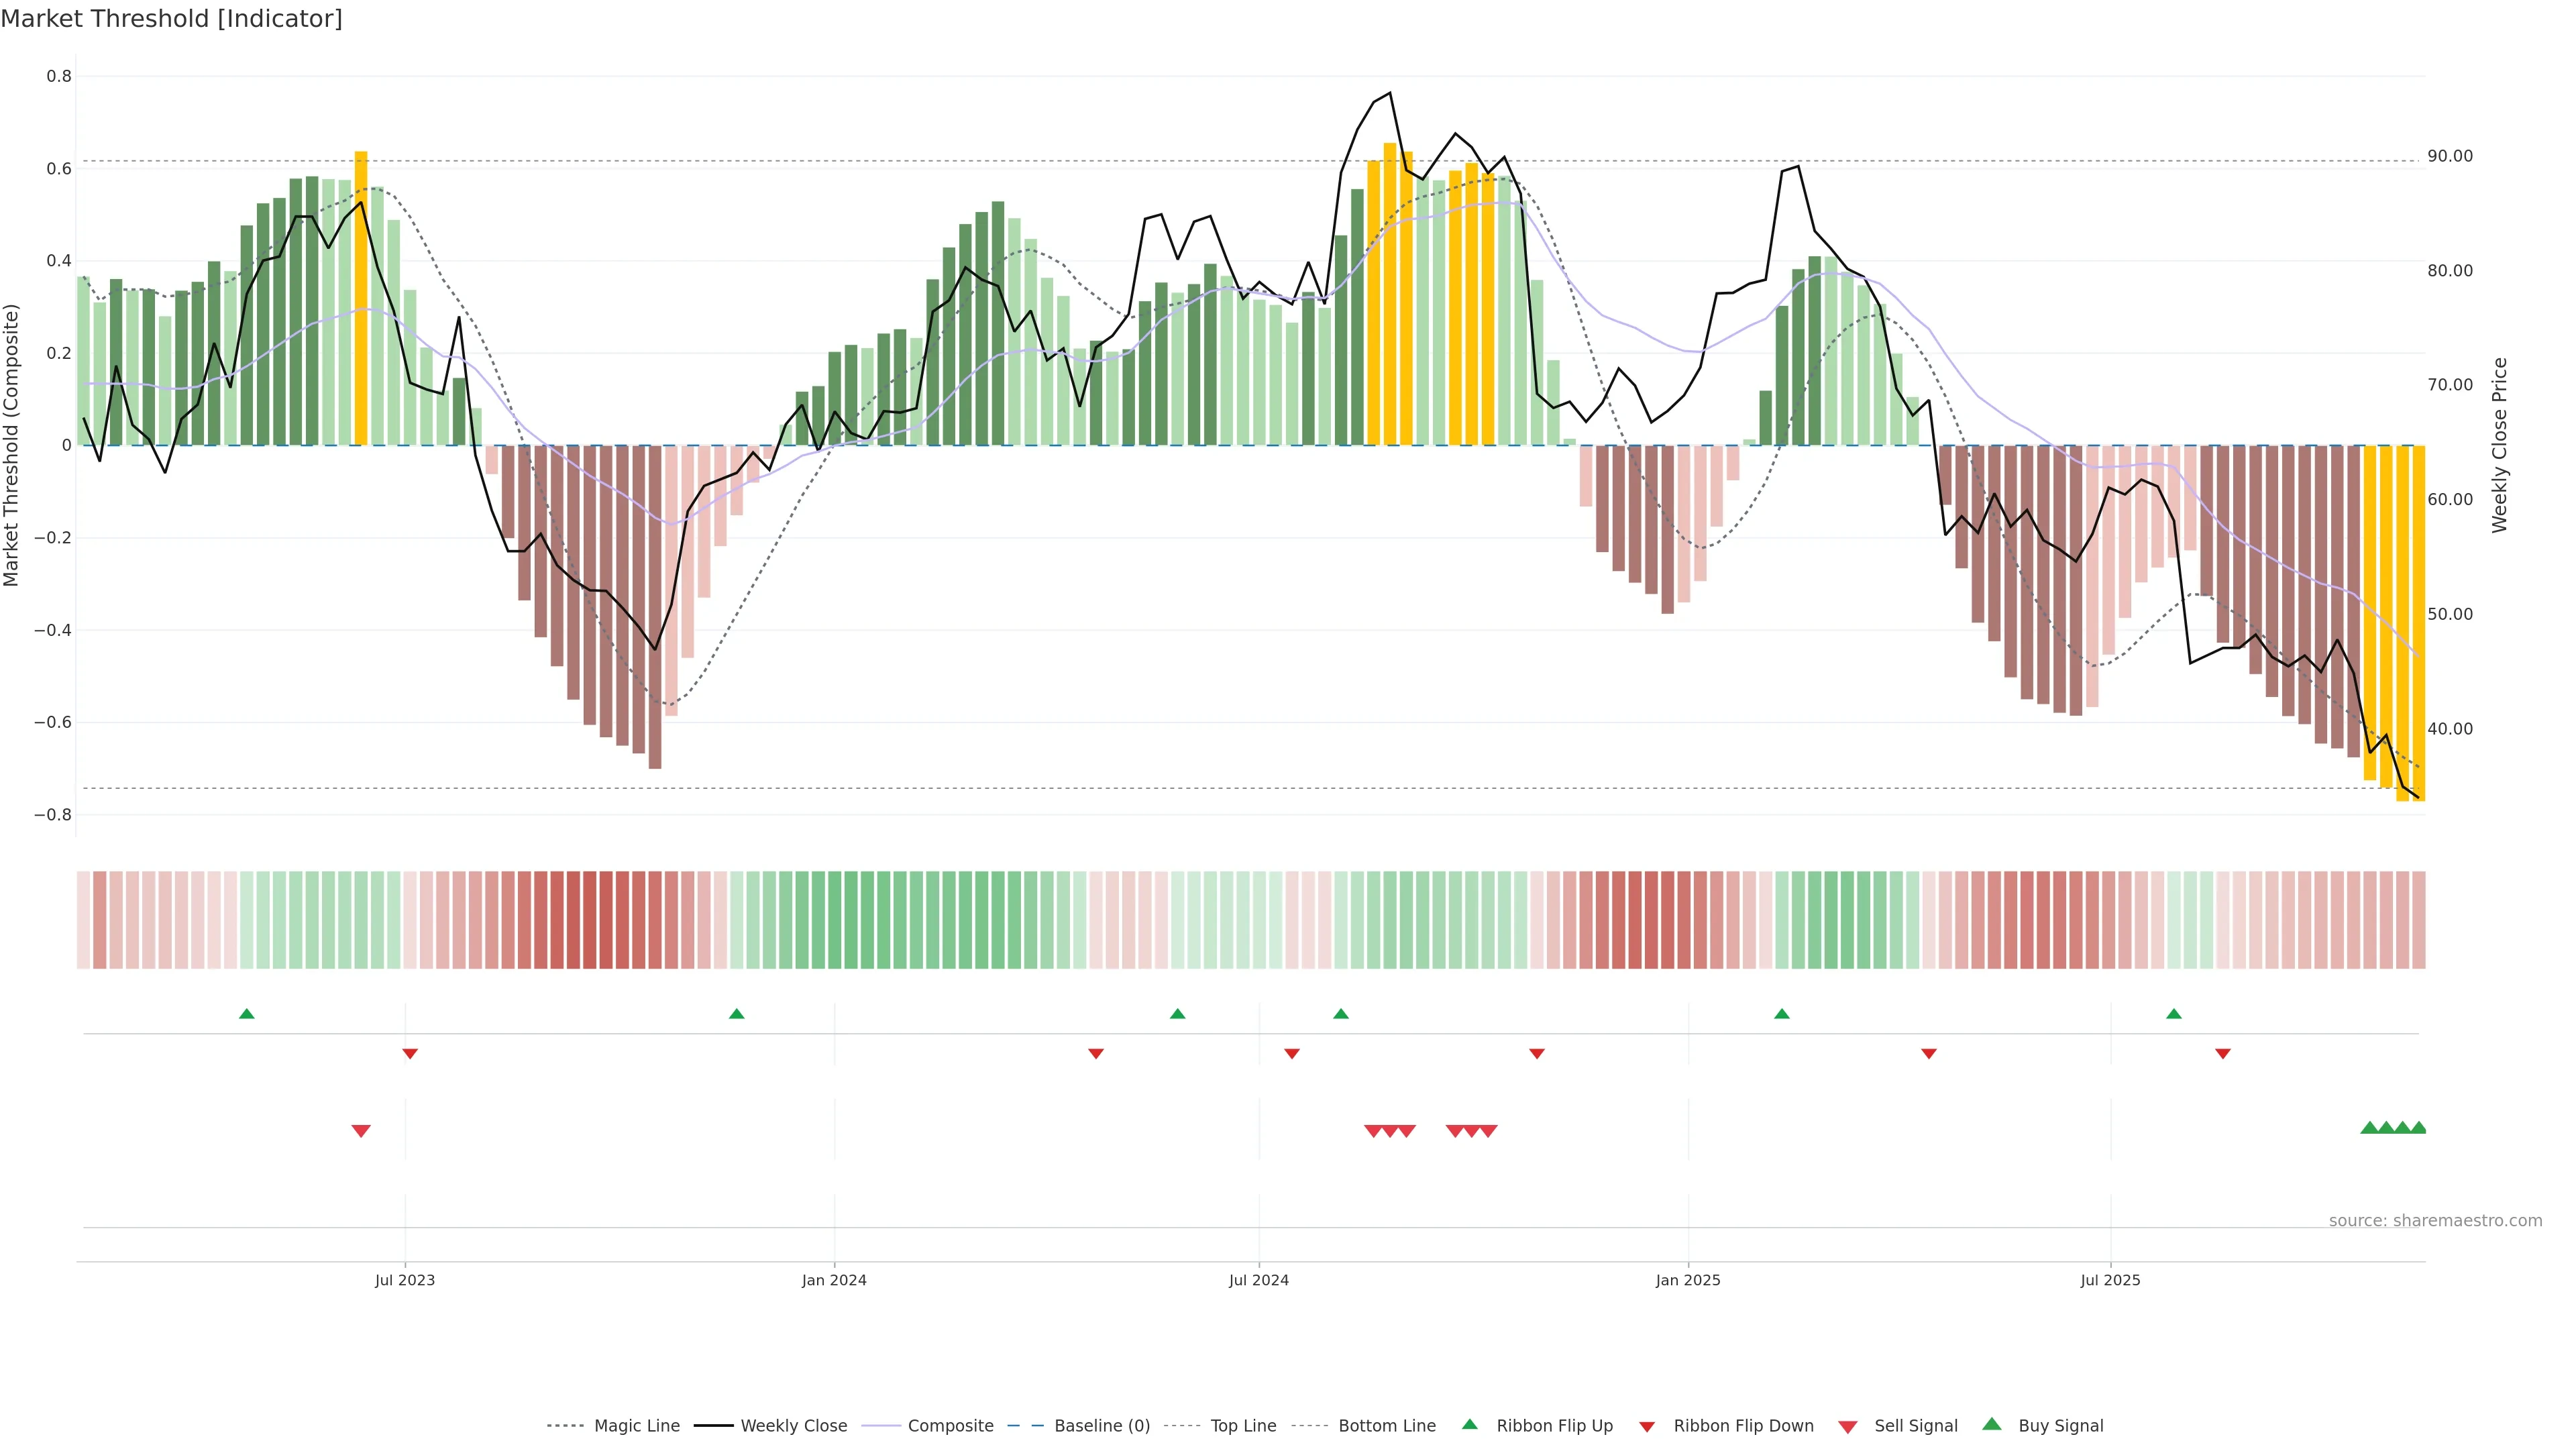Hide the Top Line via legend
This screenshot has height=1449, width=2576.
pos(1243,1426)
